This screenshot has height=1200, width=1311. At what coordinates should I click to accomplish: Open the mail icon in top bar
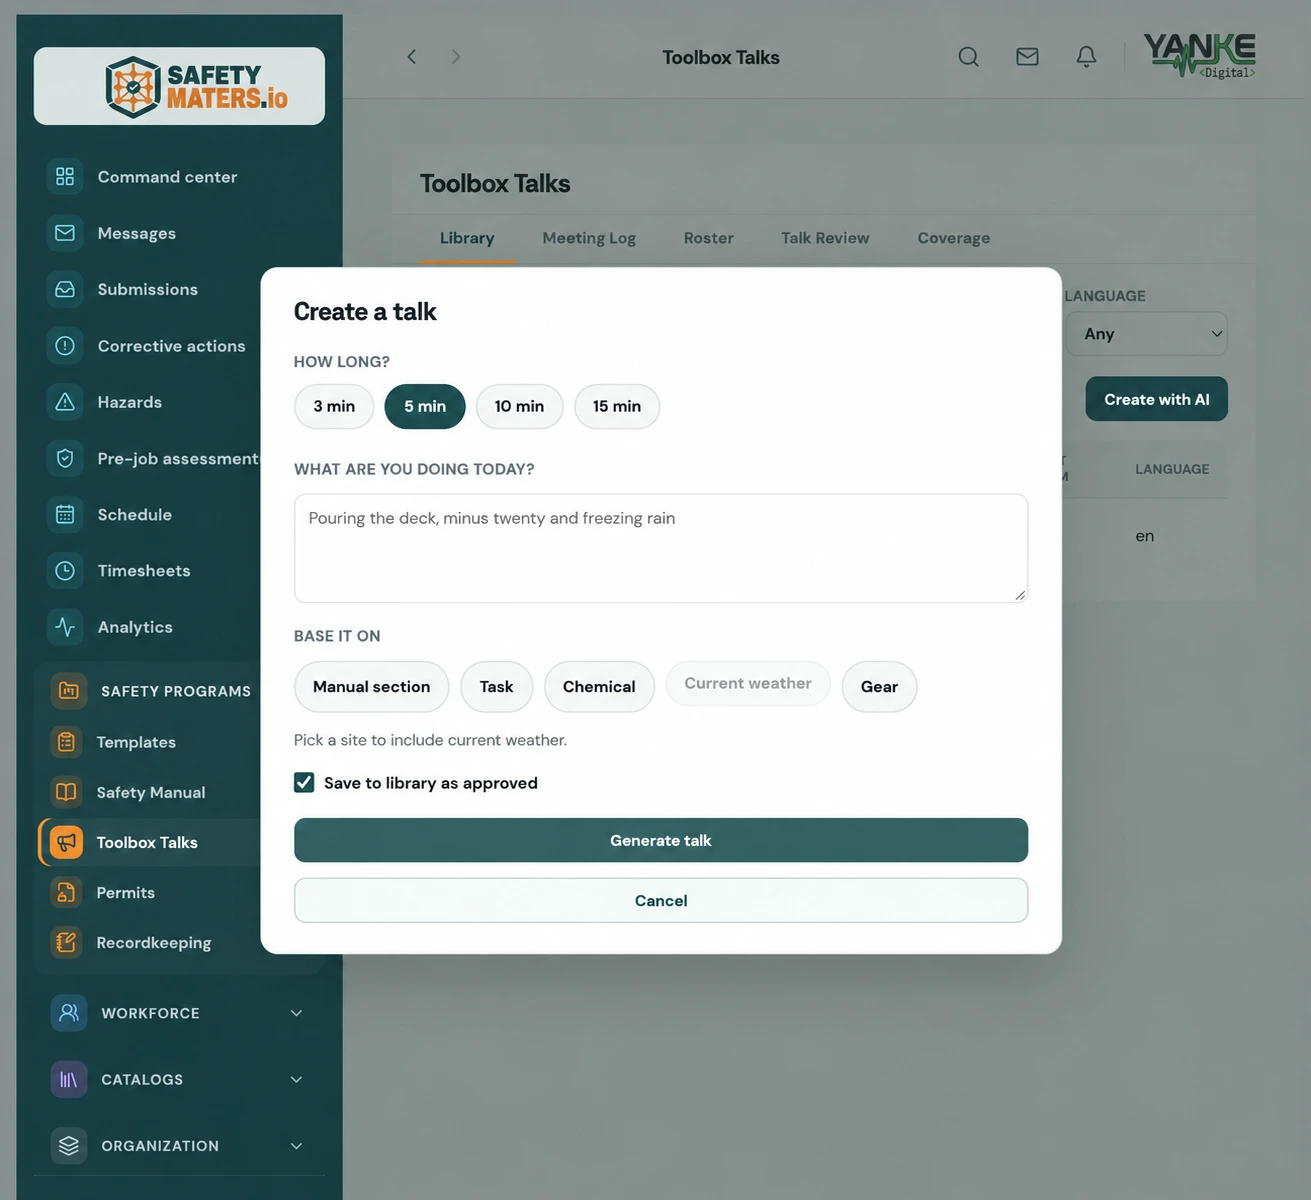[1027, 57]
